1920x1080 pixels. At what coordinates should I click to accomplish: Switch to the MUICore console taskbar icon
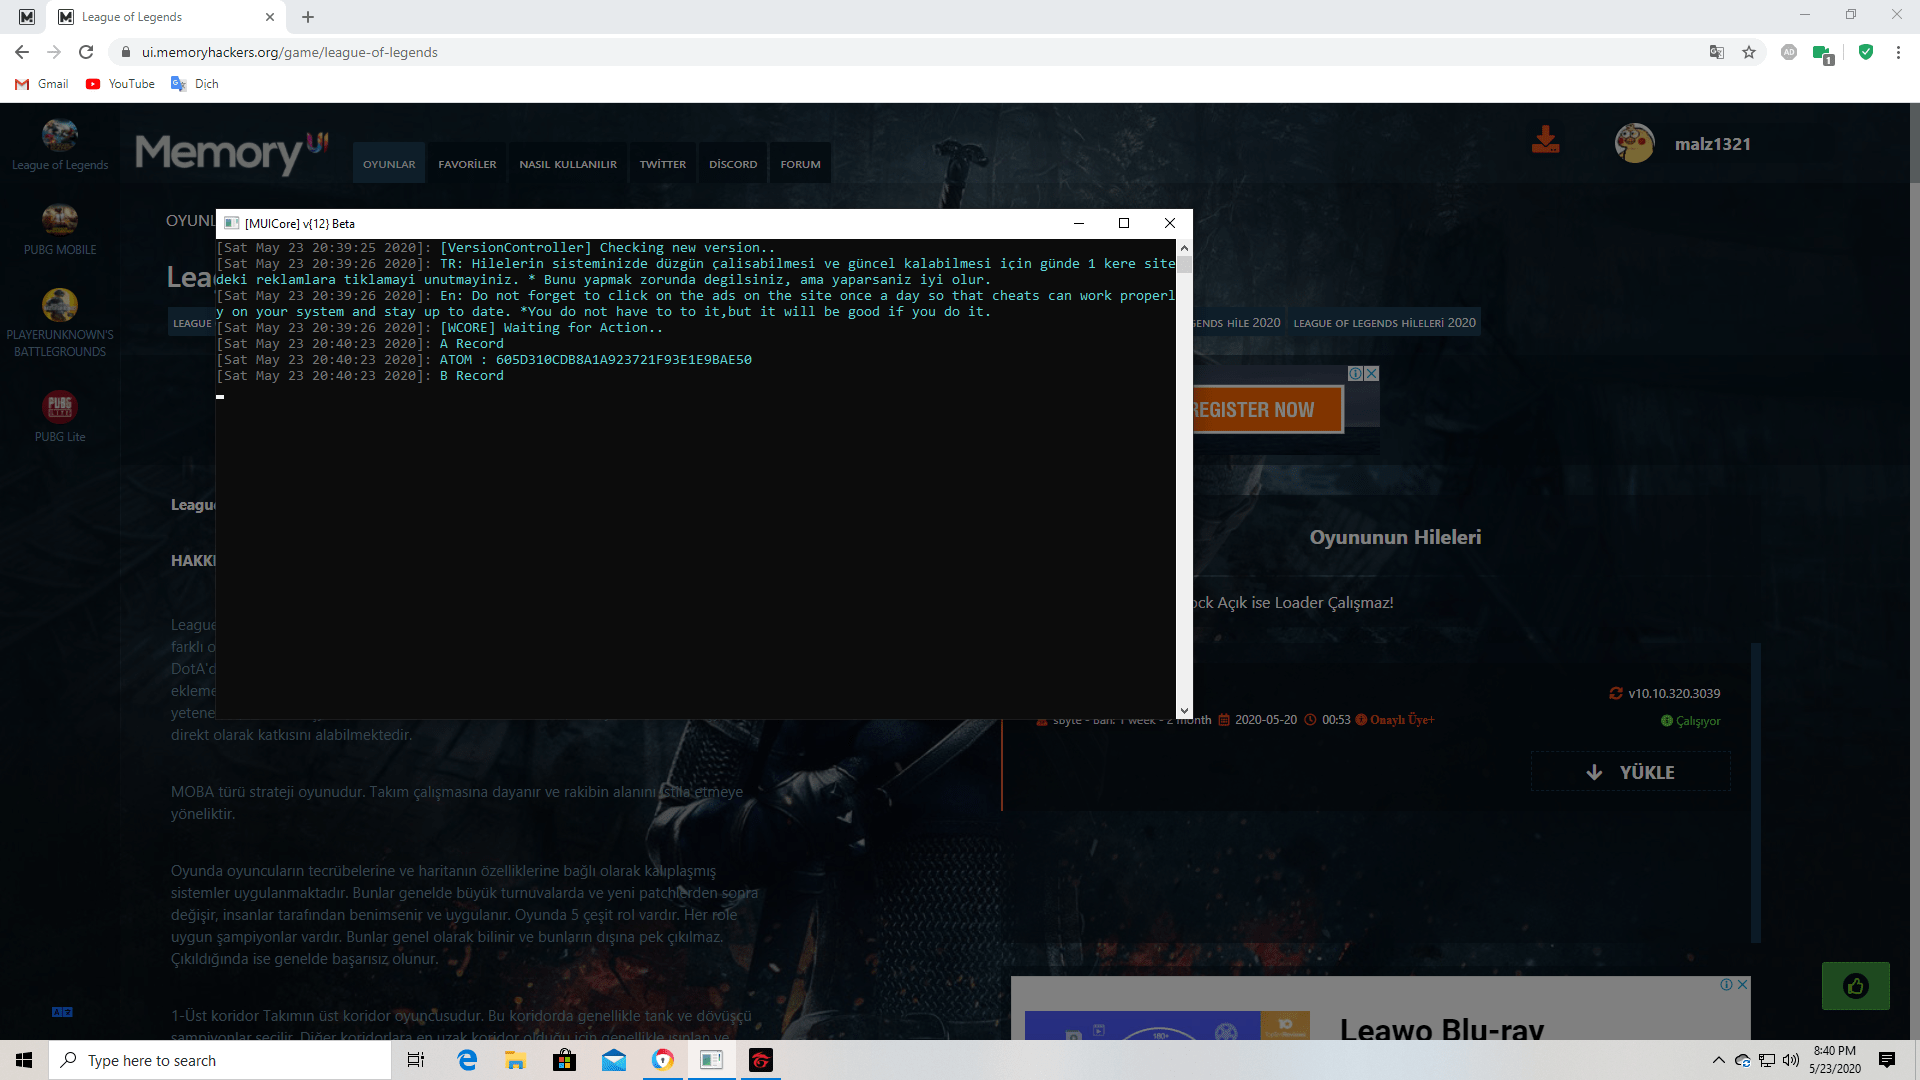(x=711, y=1060)
